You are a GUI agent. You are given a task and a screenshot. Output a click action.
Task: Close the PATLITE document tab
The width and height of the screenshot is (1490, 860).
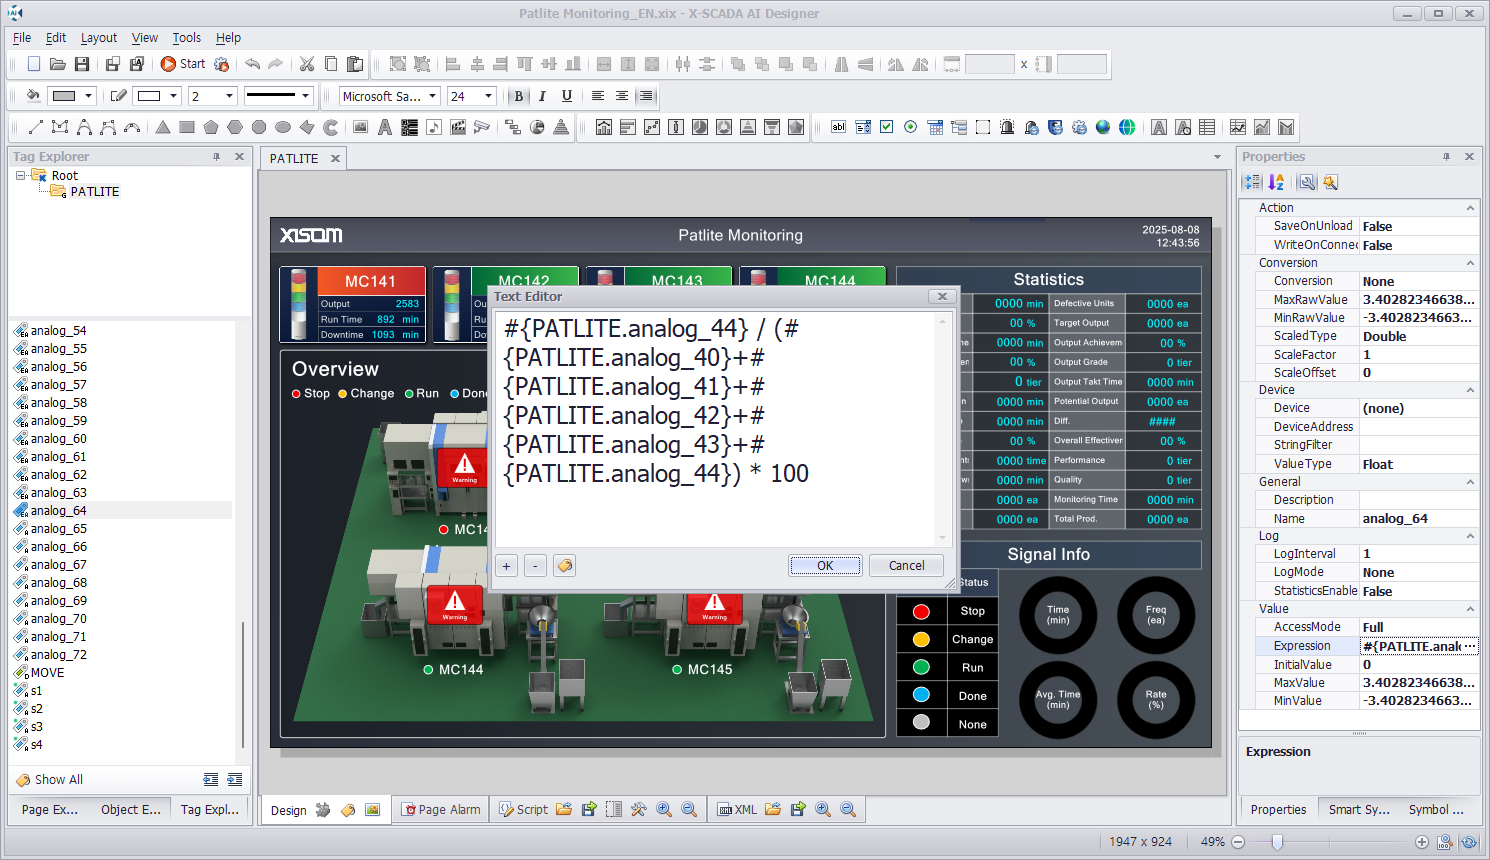pos(335,158)
